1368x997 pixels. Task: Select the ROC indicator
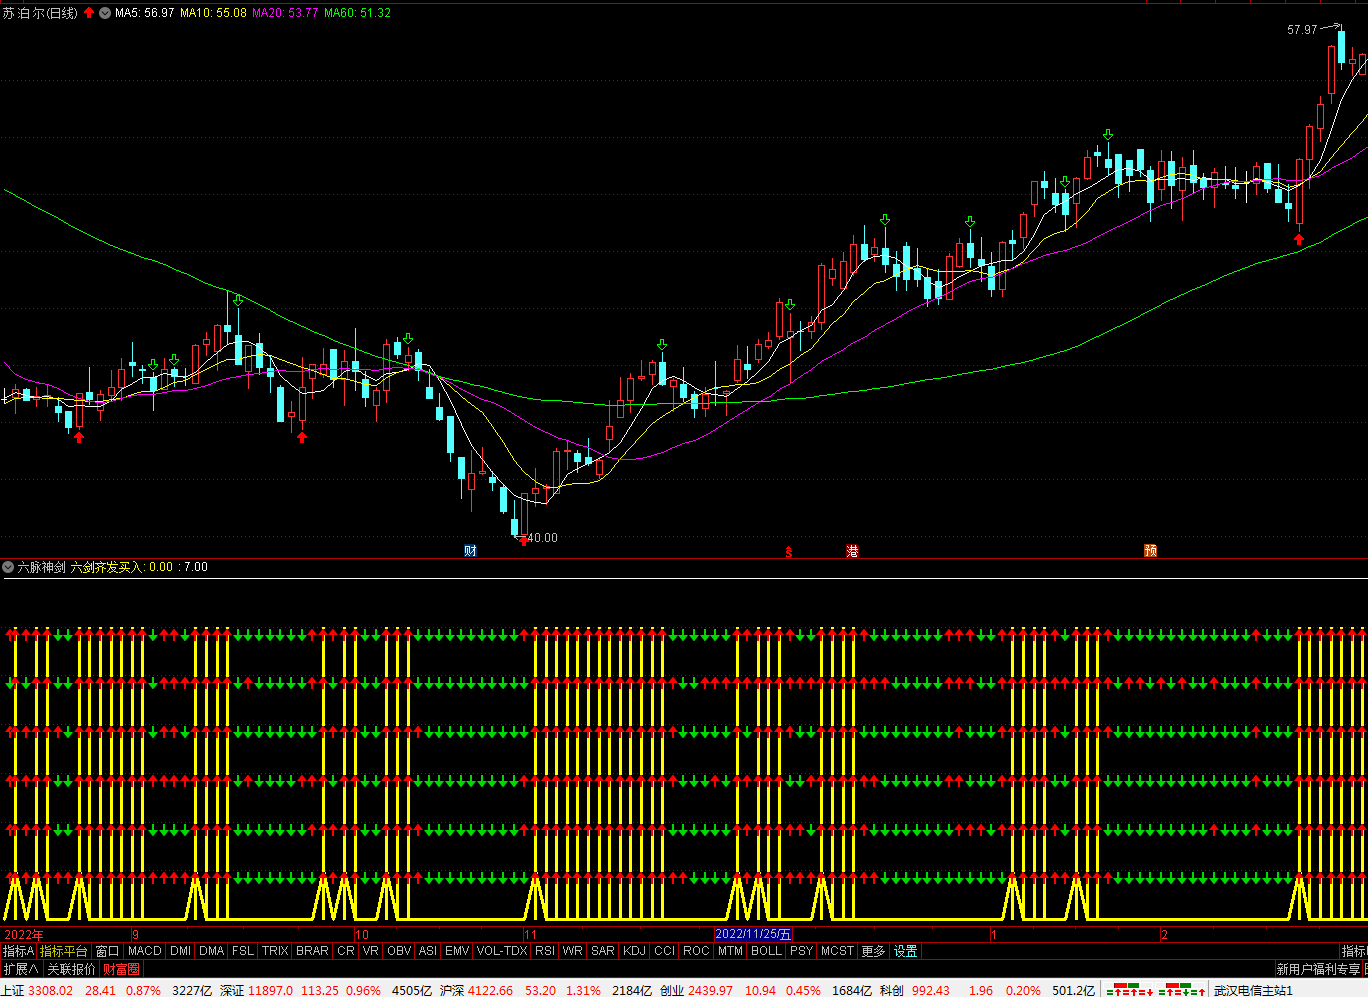[x=696, y=951]
